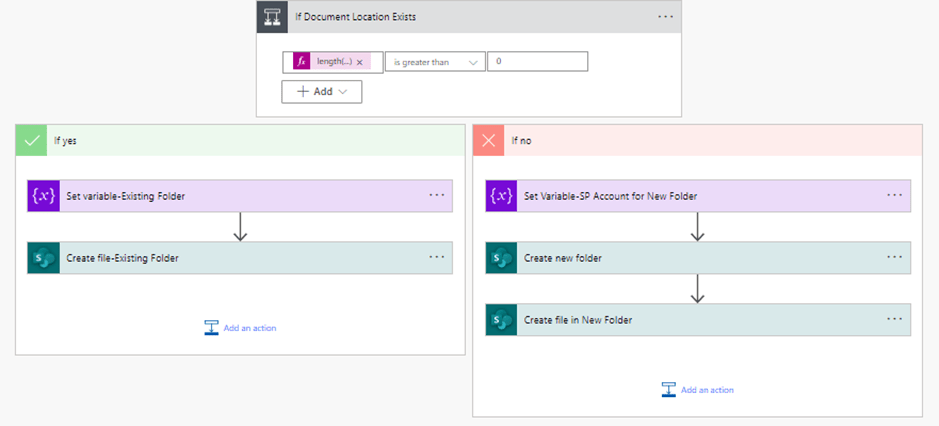939x426 pixels.
Task: Click the condition value field containing 0
Action: [537, 62]
